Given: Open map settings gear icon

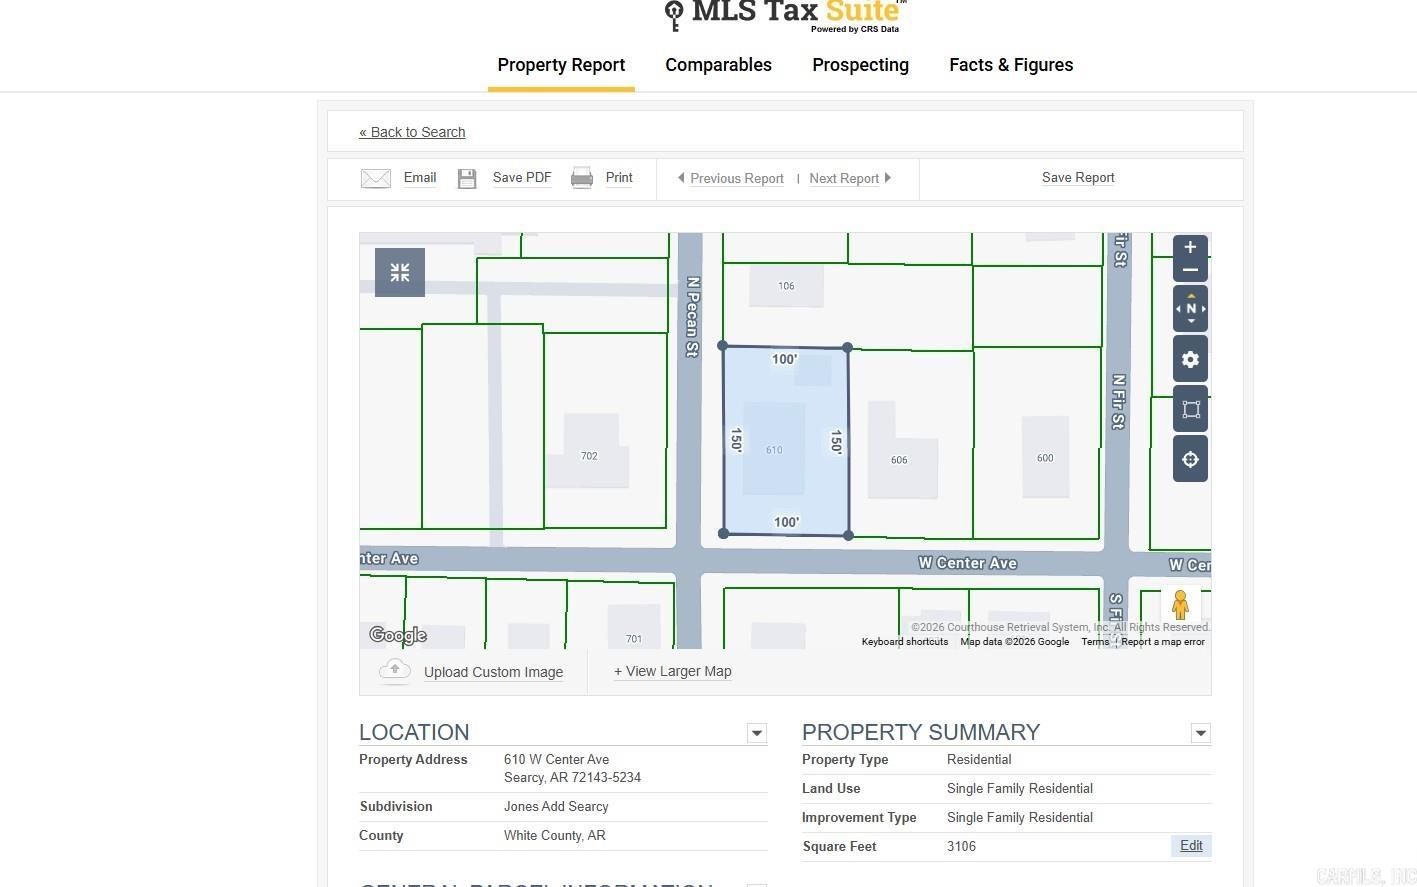Looking at the screenshot, I should (1190, 360).
